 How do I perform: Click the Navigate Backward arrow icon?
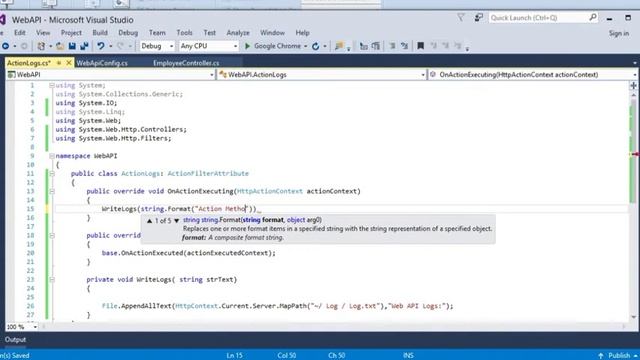(x=5, y=46)
